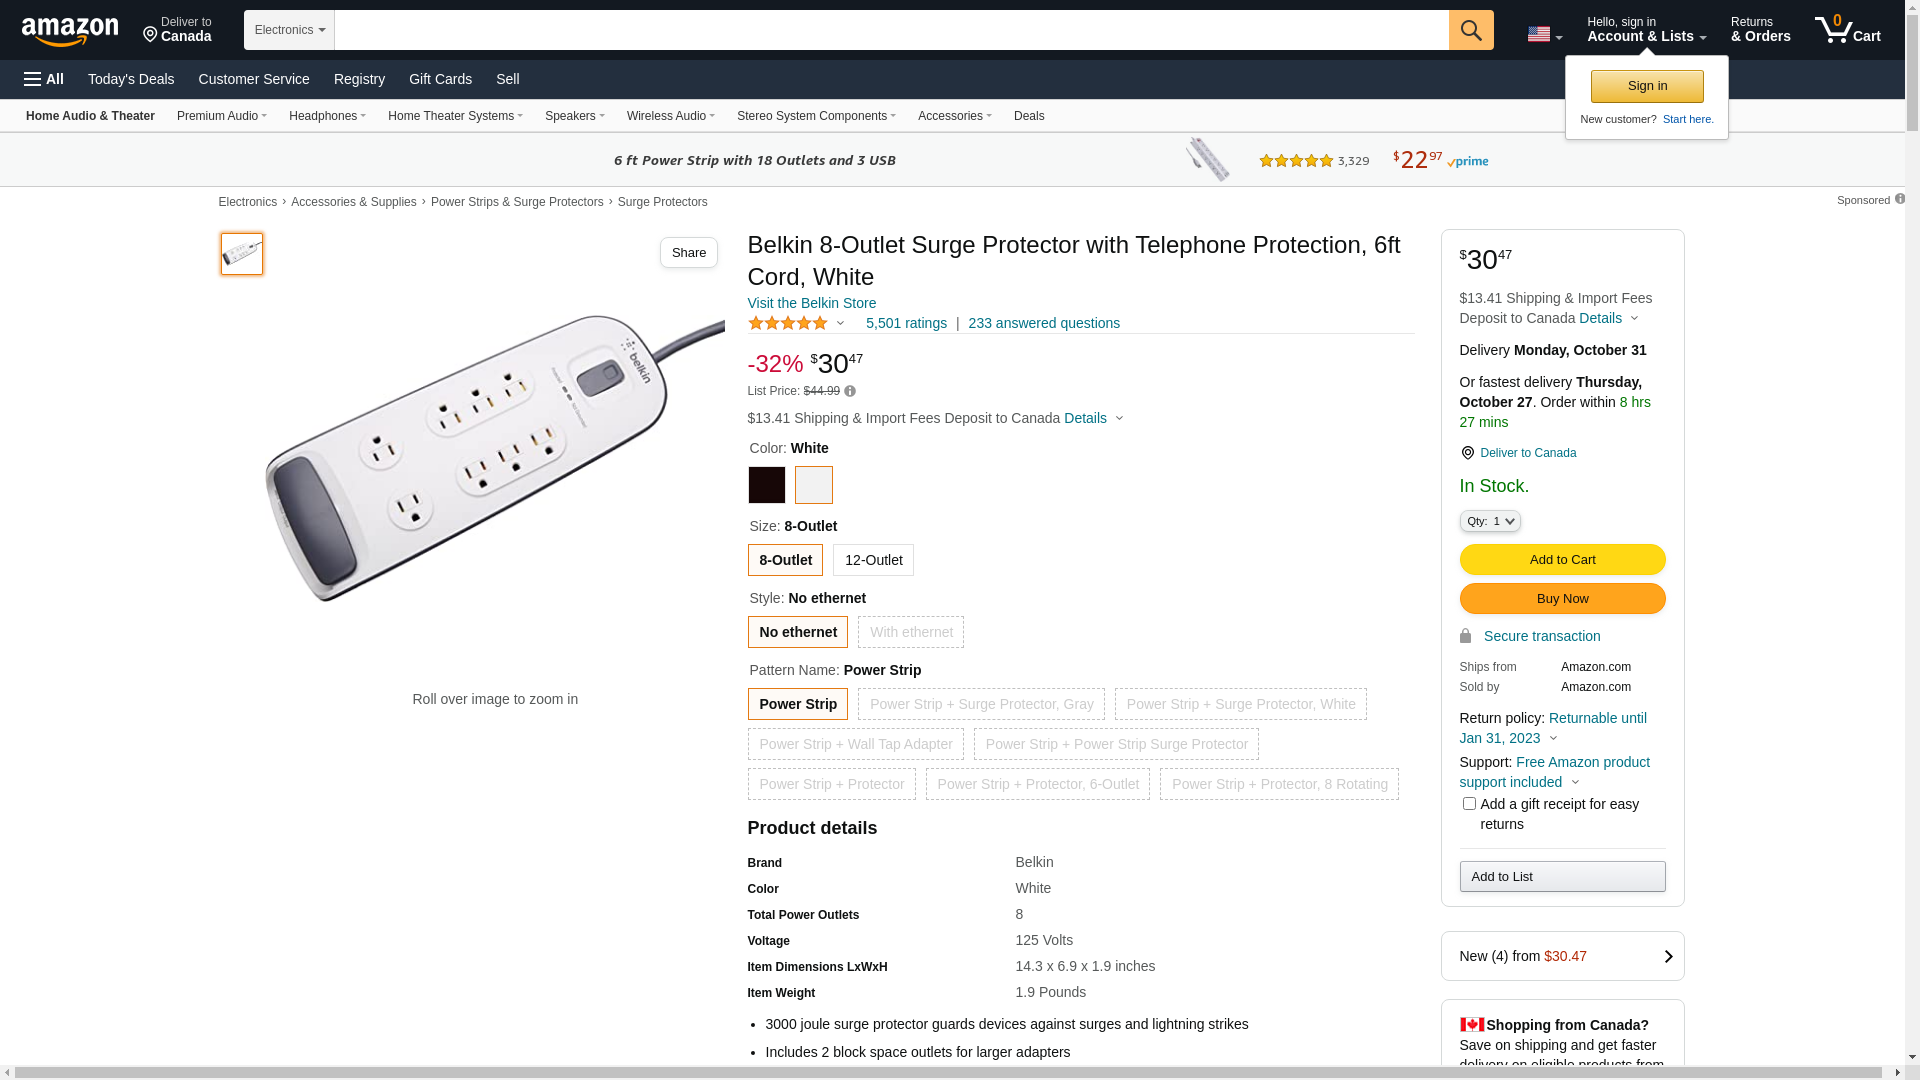This screenshot has width=1920, height=1080.
Task: Click the Sponsored info icon
Action: click(1900, 199)
